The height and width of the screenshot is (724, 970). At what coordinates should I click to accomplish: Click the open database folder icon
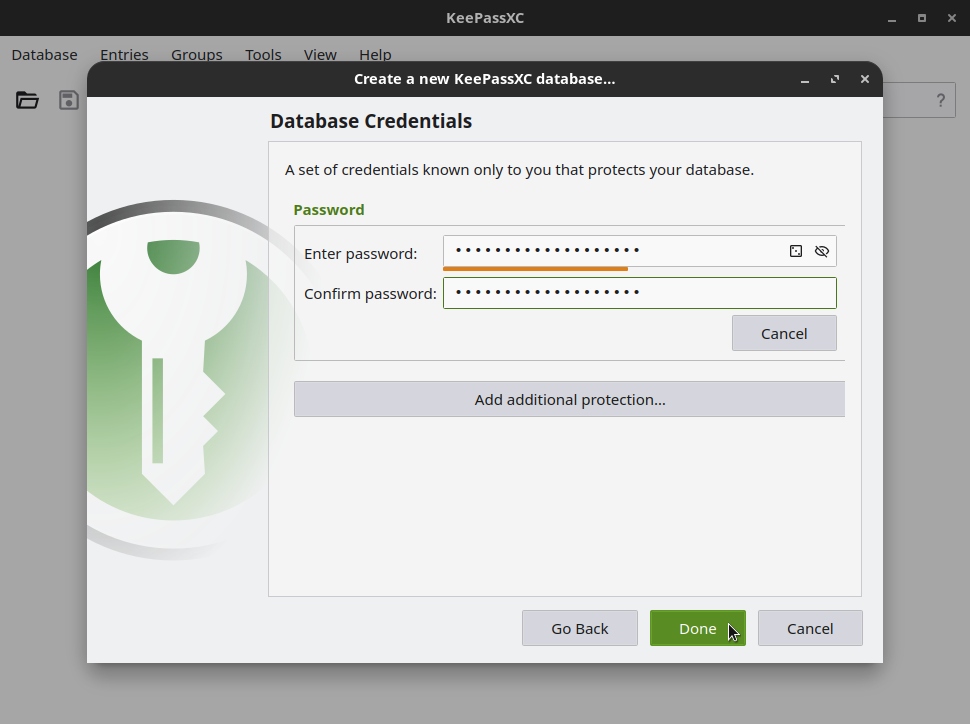tap(27, 100)
